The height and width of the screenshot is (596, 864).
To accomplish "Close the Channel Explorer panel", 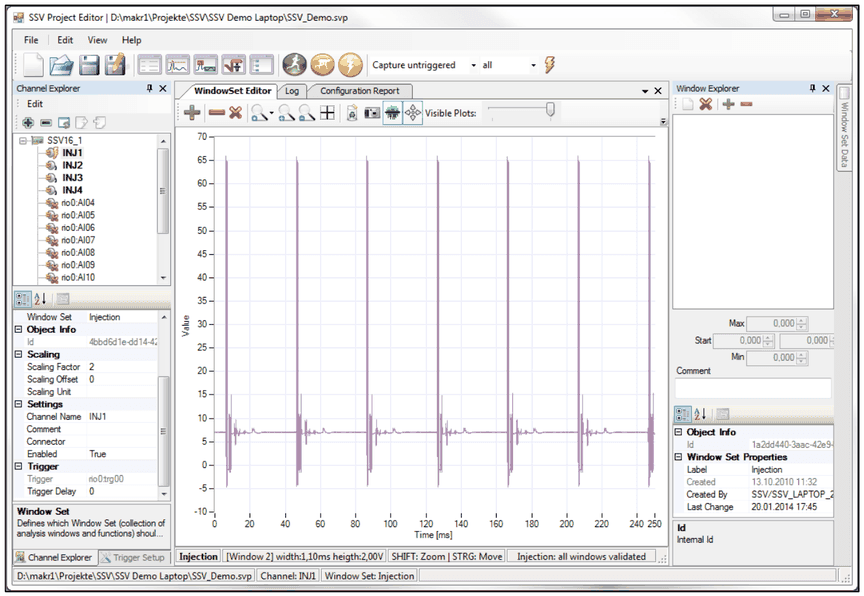I will pyautogui.click(x=163, y=88).
